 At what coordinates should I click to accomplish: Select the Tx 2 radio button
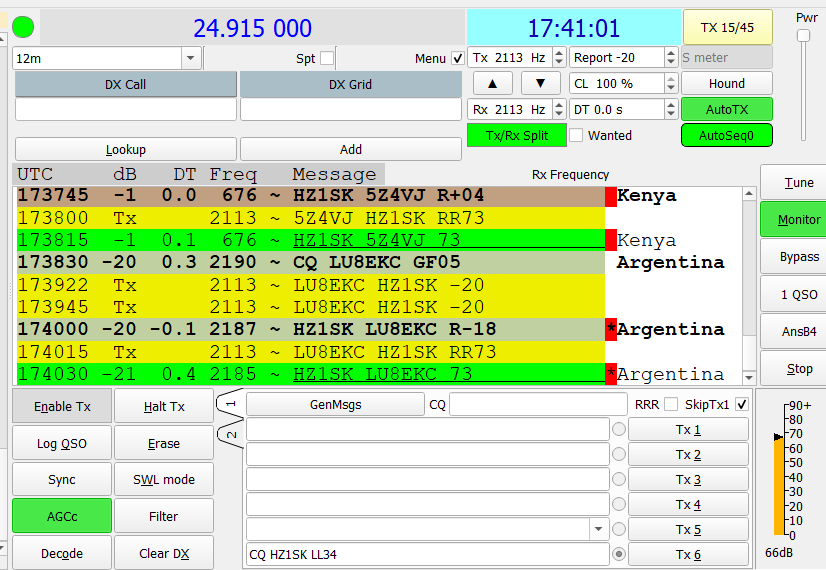[619, 454]
